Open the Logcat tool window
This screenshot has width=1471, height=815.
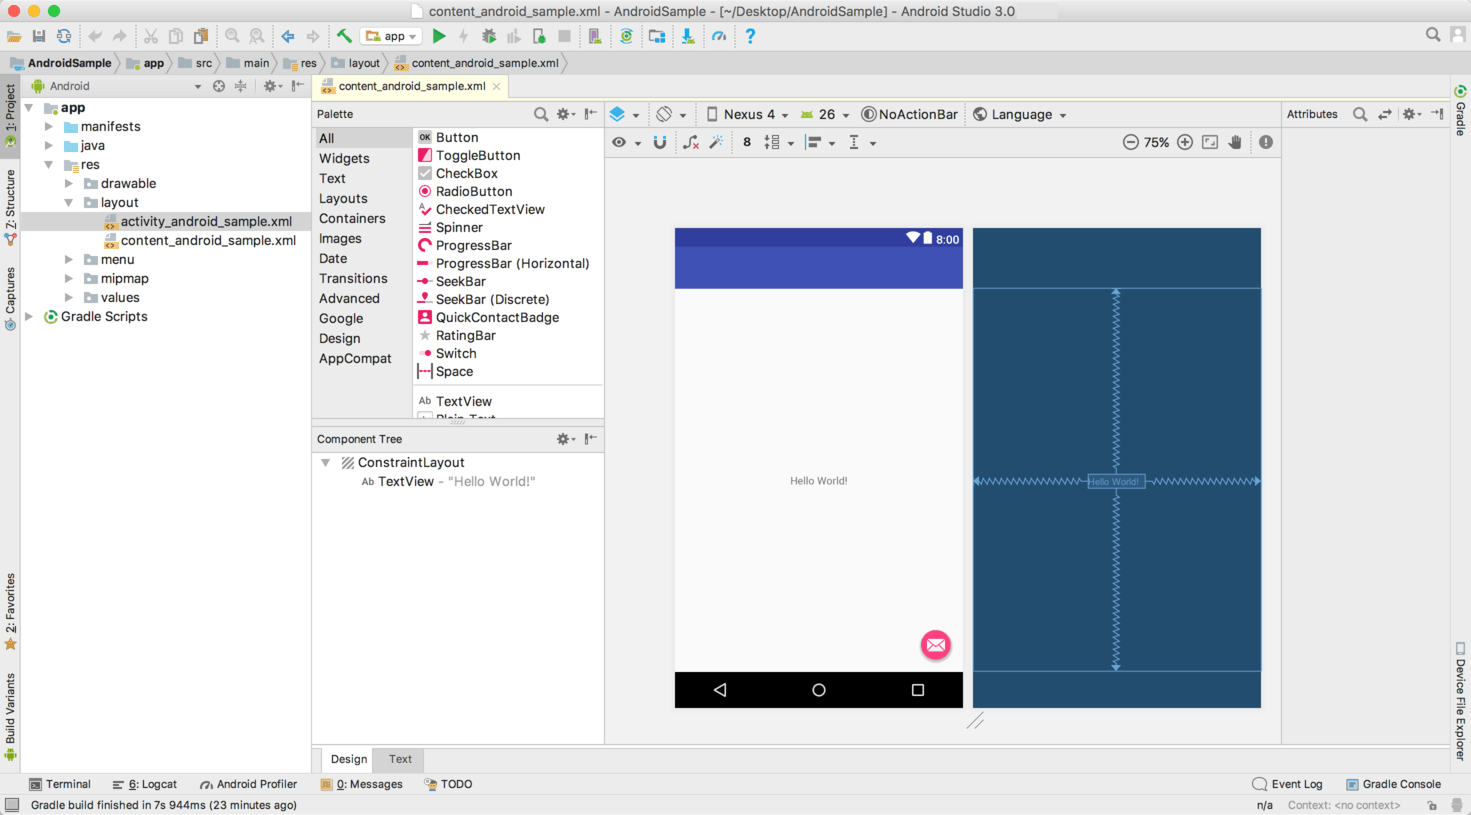pyautogui.click(x=153, y=784)
